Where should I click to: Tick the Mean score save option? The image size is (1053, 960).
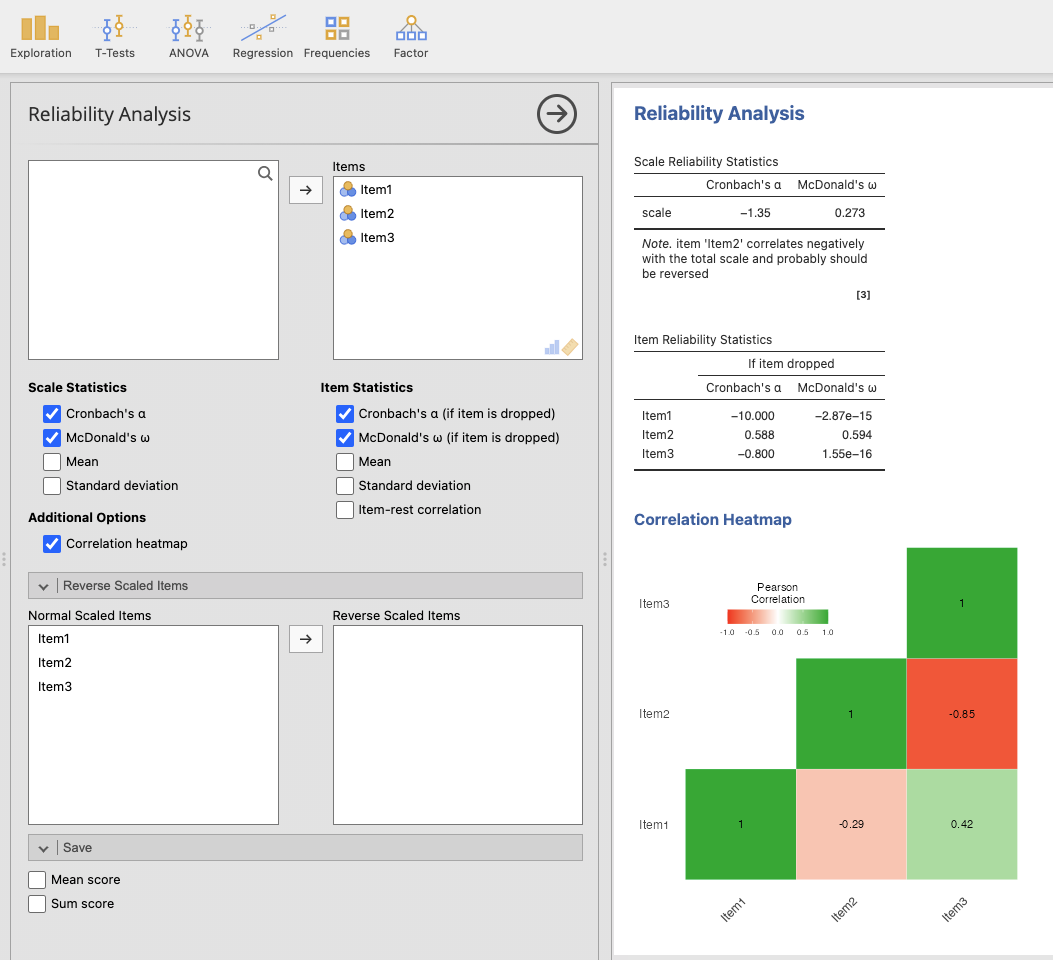[37, 880]
